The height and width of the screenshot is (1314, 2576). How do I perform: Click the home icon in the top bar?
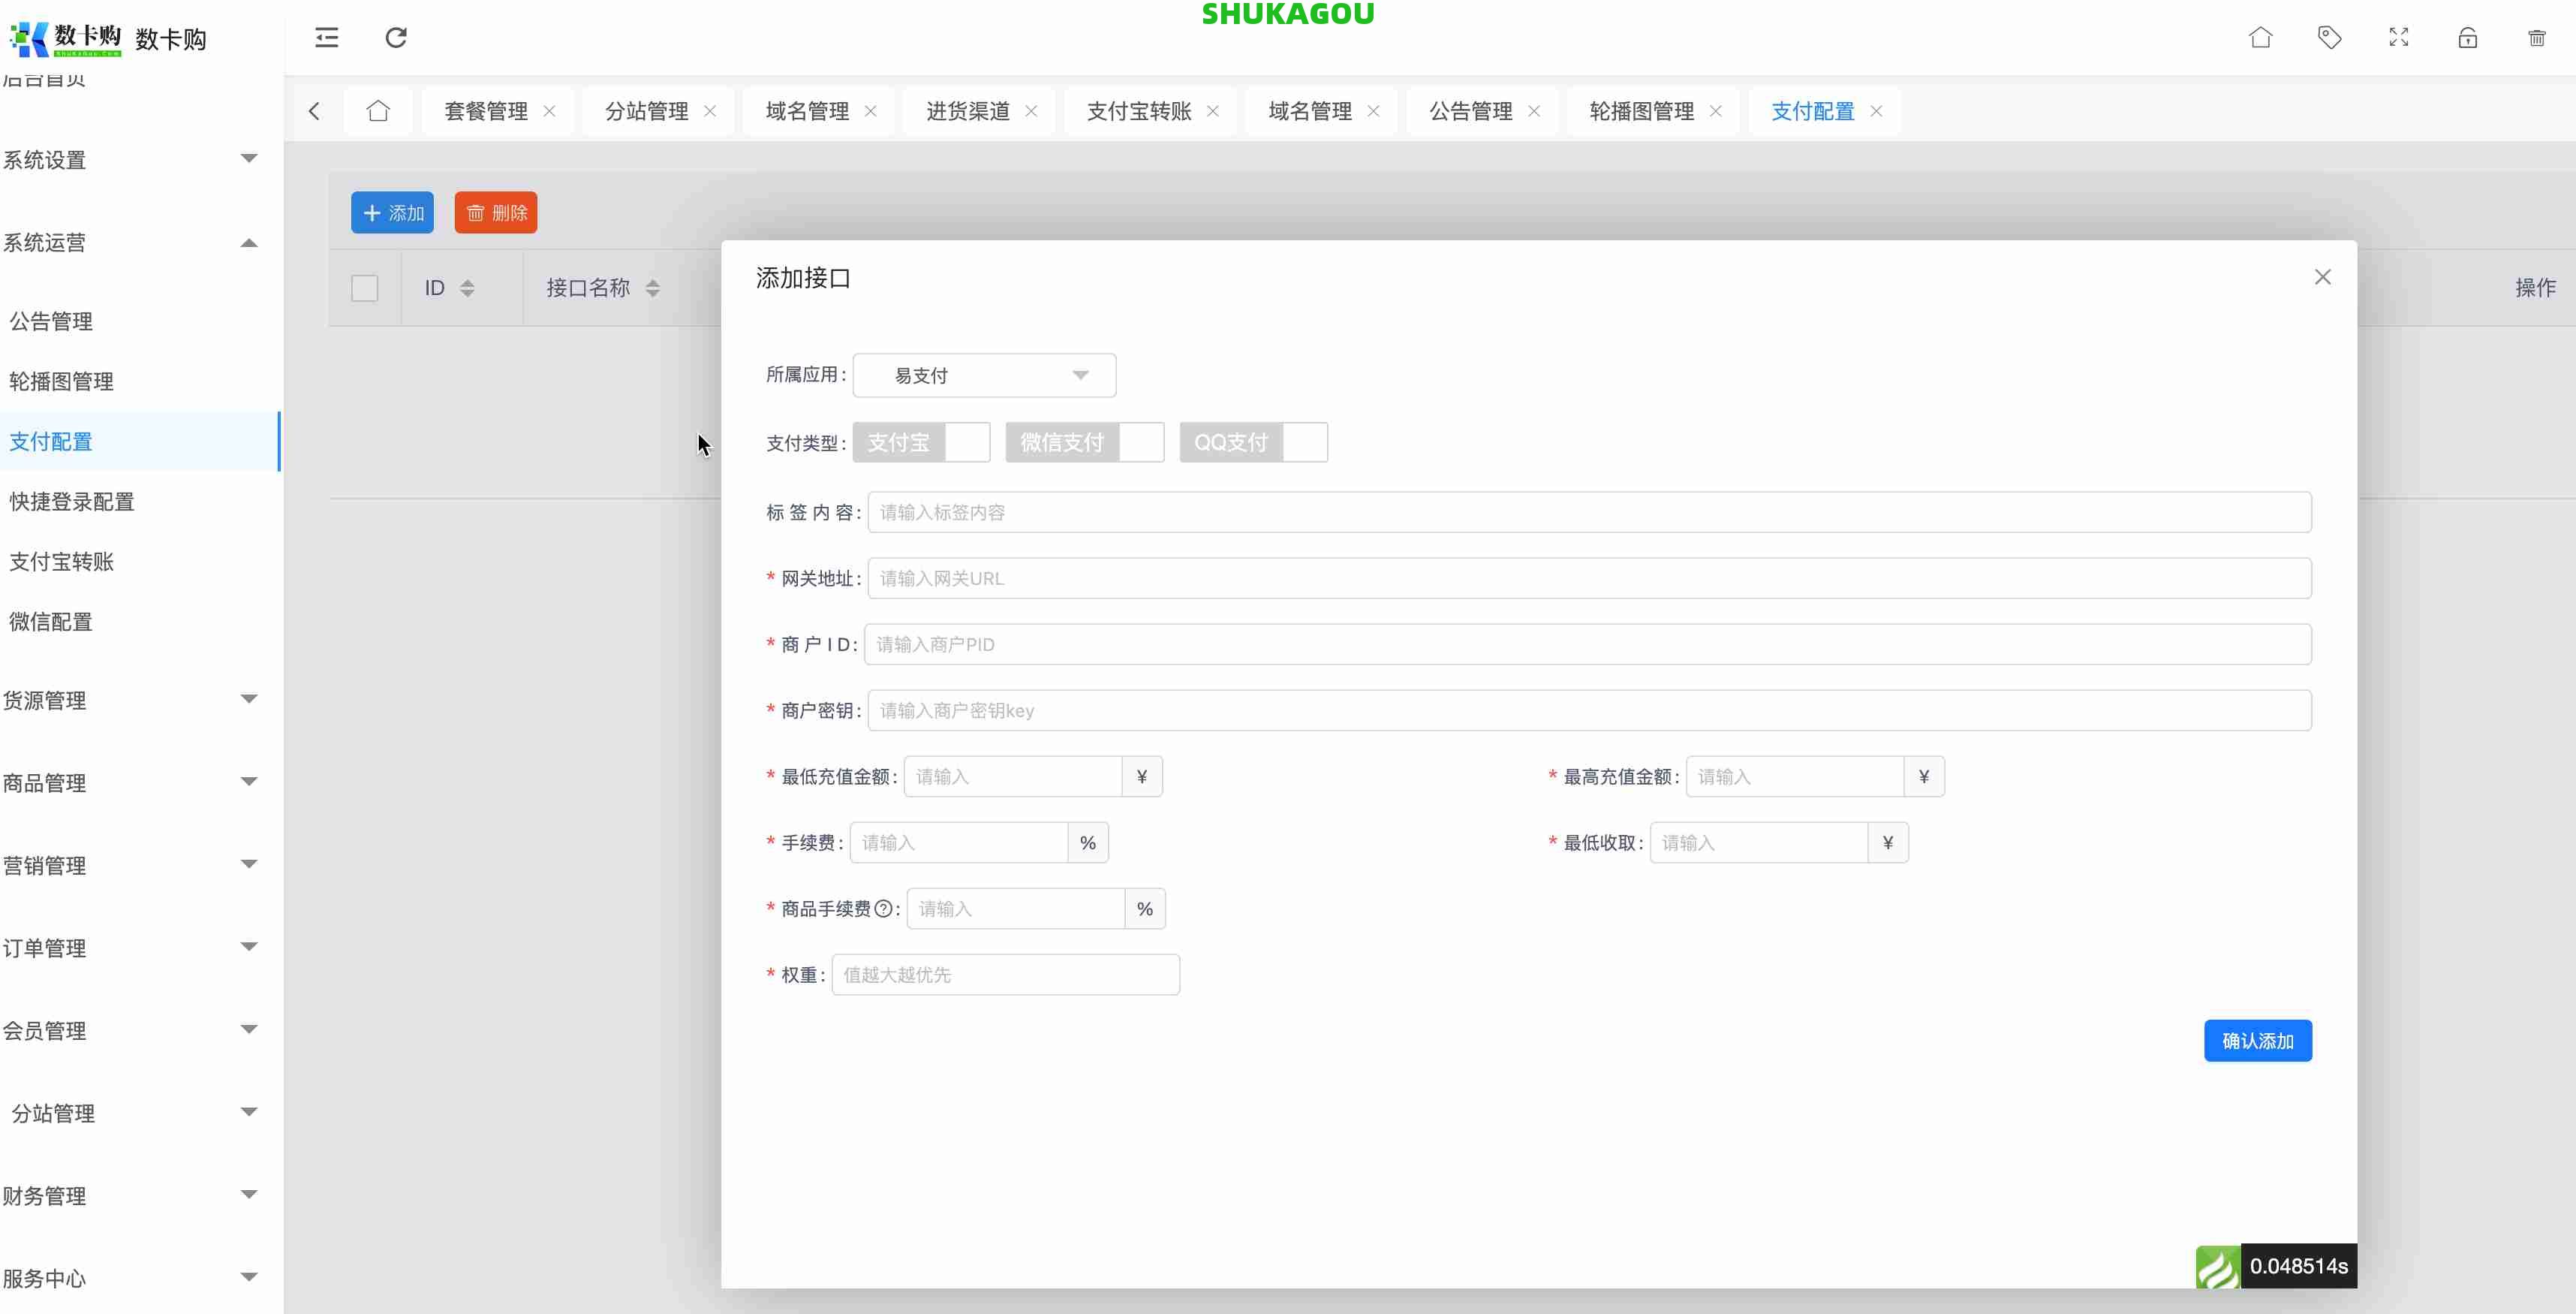tap(2260, 38)
